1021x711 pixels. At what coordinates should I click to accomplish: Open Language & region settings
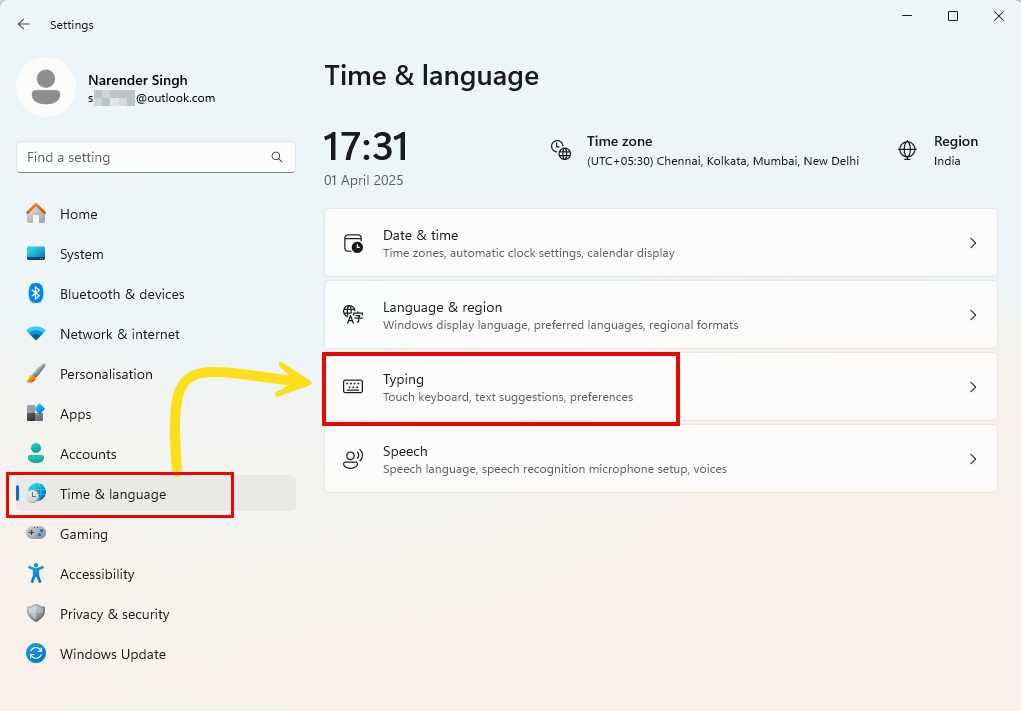point(660,315)
